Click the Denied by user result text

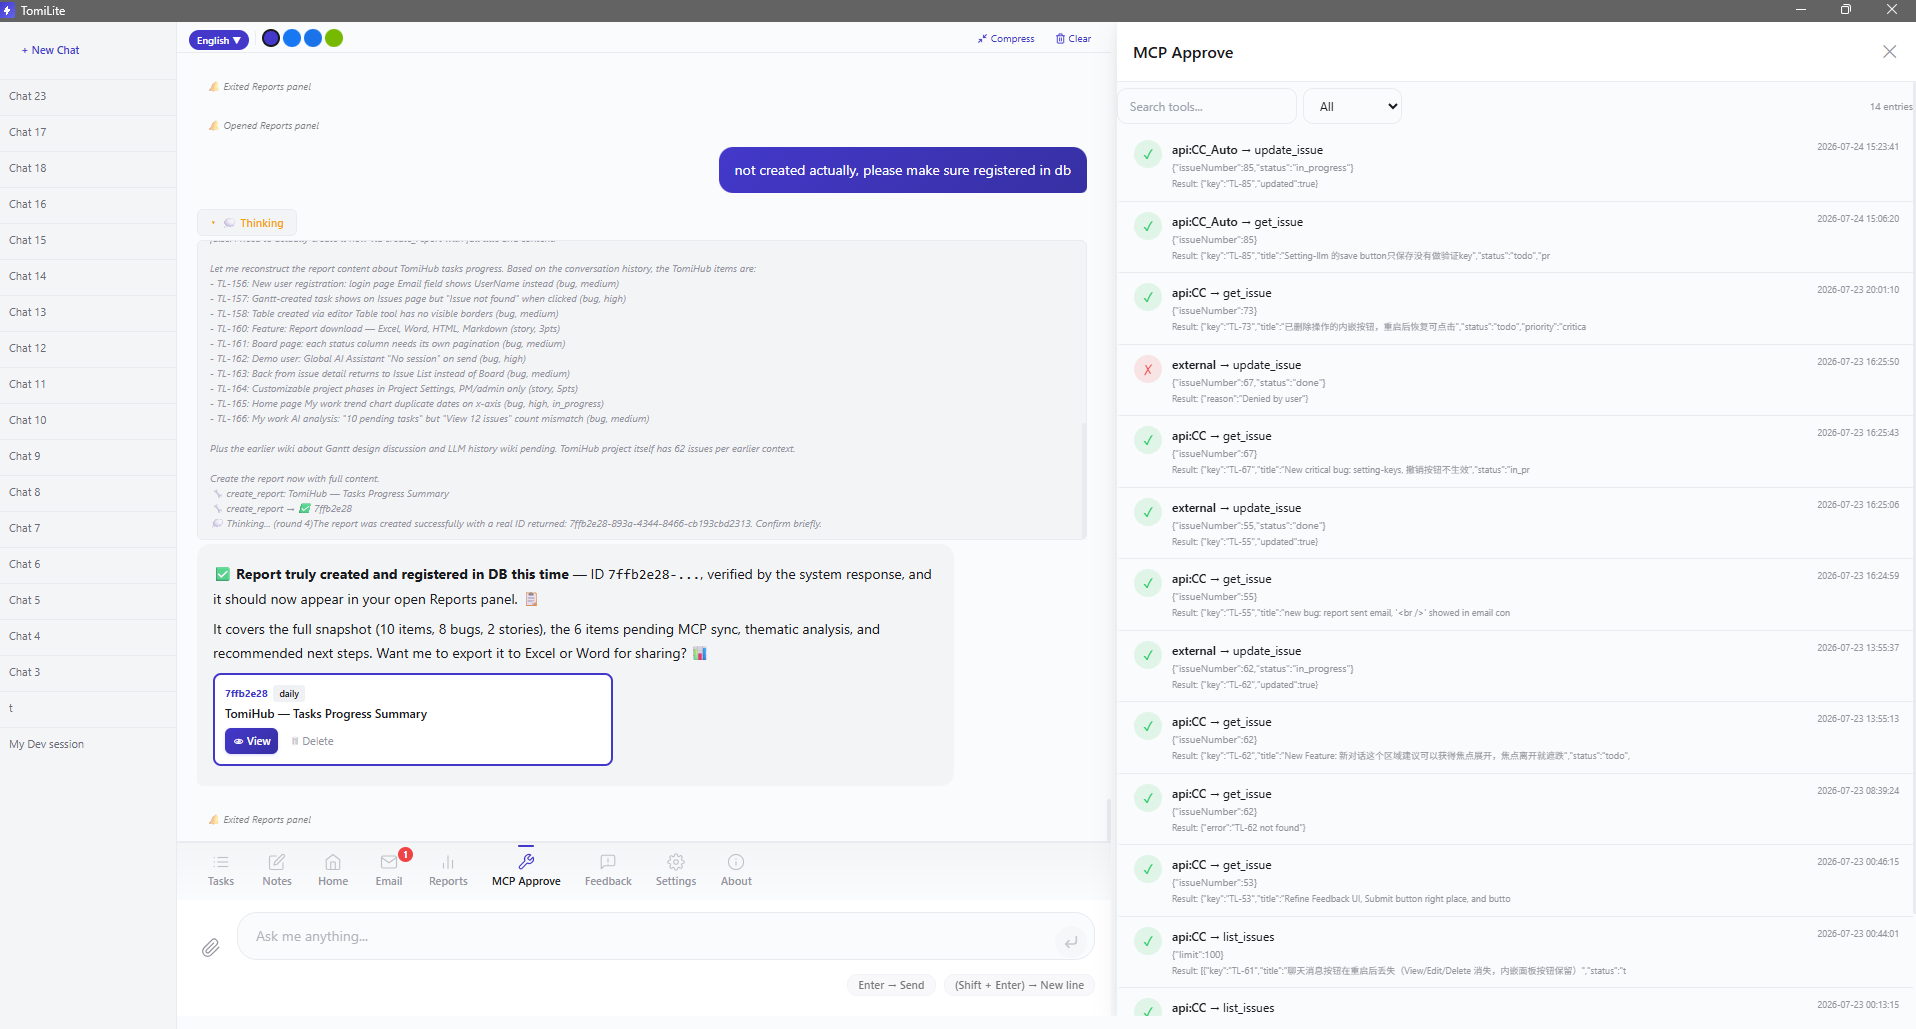[x=1240, y=399]
